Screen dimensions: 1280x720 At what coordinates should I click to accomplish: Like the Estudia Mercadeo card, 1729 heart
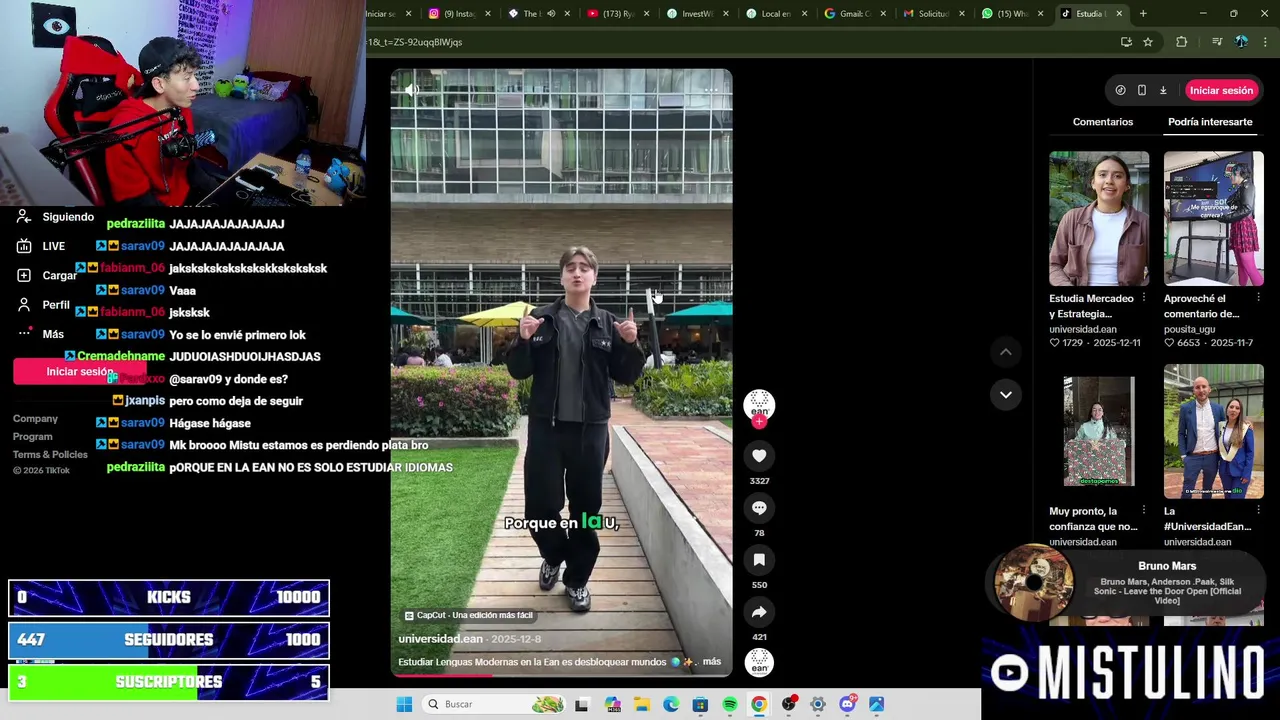click(x=1054, y=343)
